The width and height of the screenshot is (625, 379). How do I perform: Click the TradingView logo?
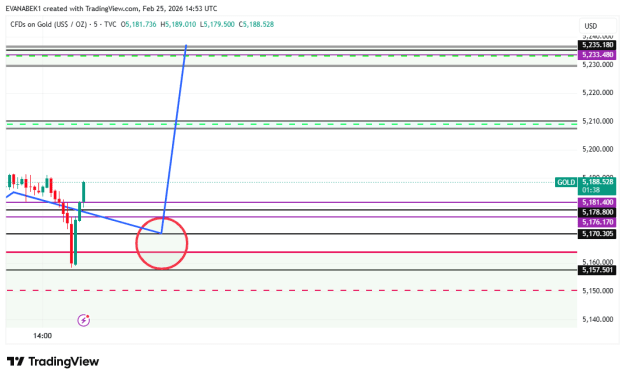coord(53,361)
